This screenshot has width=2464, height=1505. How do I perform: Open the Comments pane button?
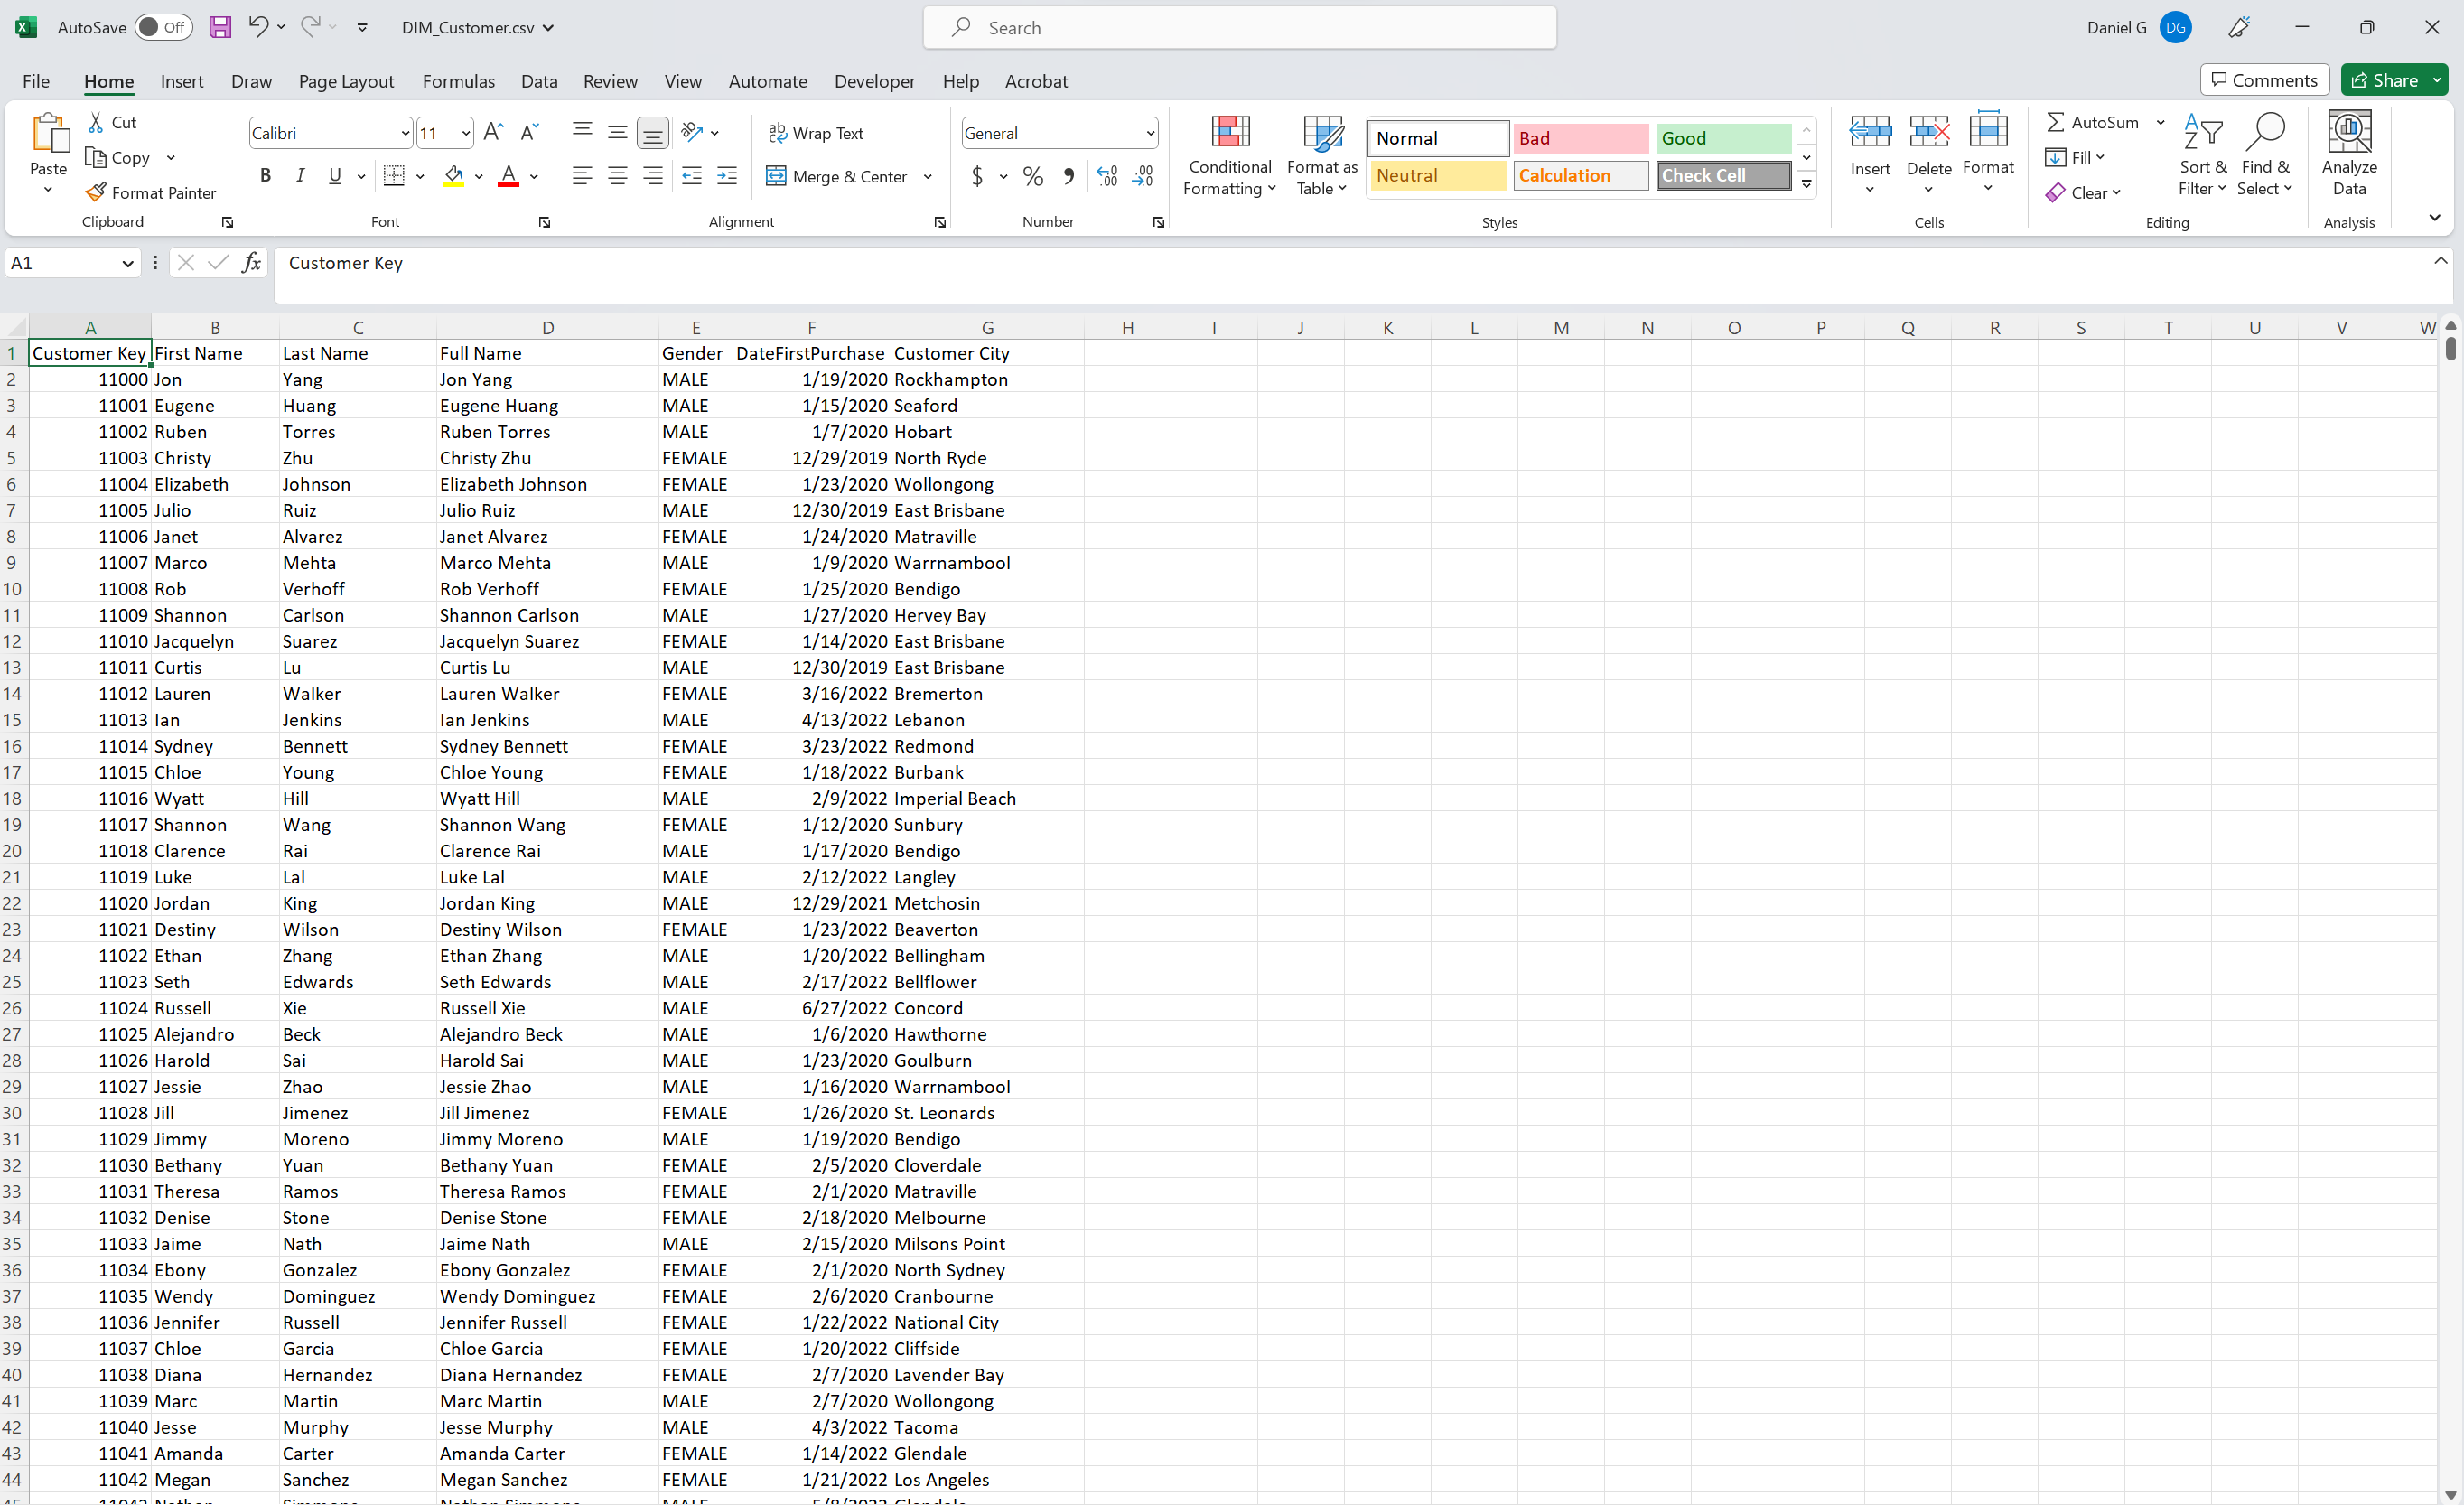point(2264,80)
